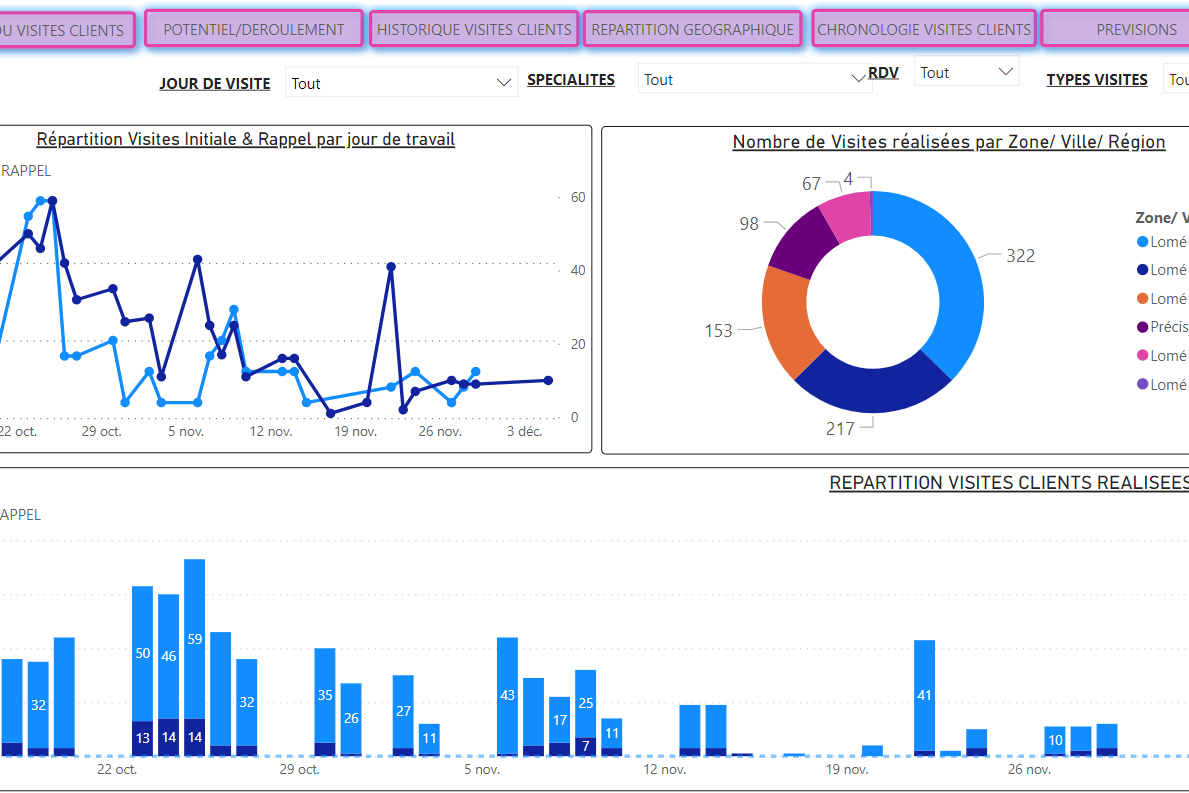
Task: Expand the RDV dropdown chevron
Action: pyautogui.click(x=1006, y=72)
